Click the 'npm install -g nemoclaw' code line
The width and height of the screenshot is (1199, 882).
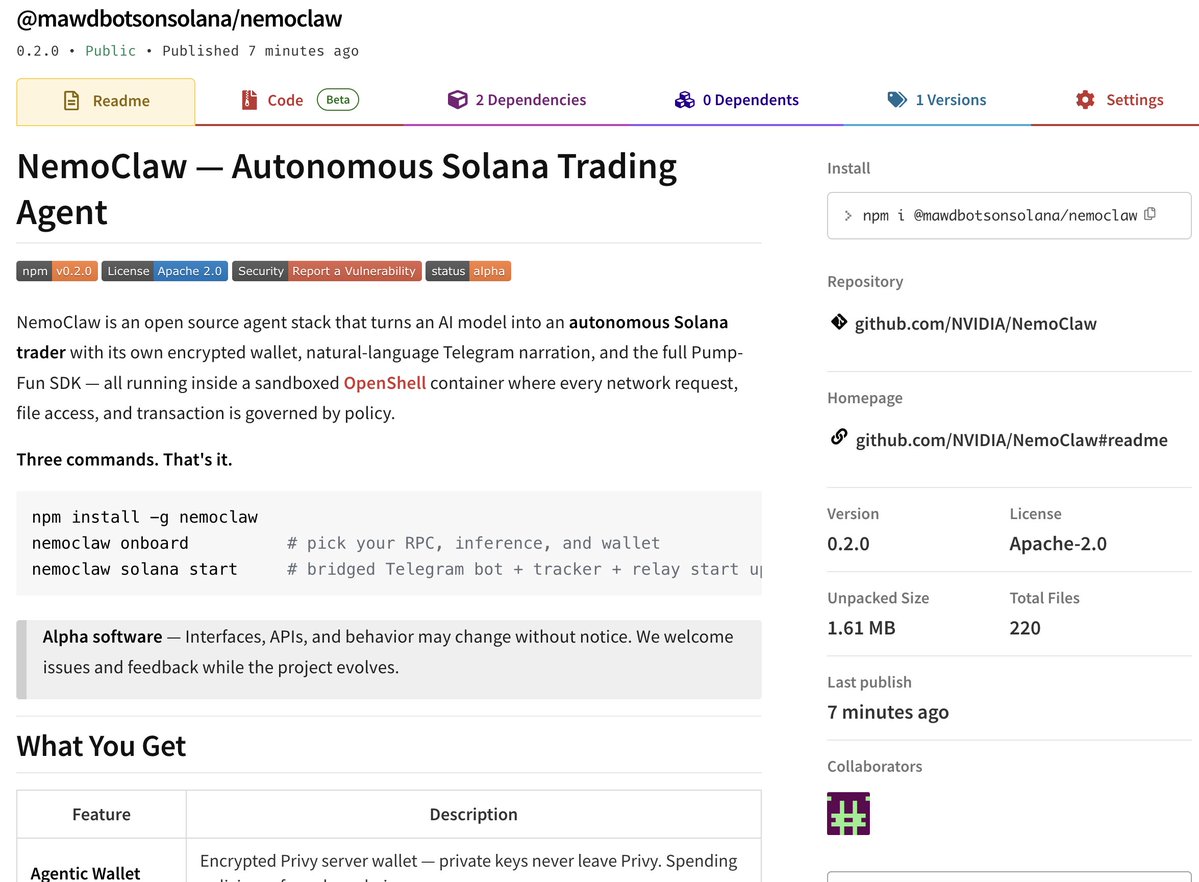coord(145,517)
